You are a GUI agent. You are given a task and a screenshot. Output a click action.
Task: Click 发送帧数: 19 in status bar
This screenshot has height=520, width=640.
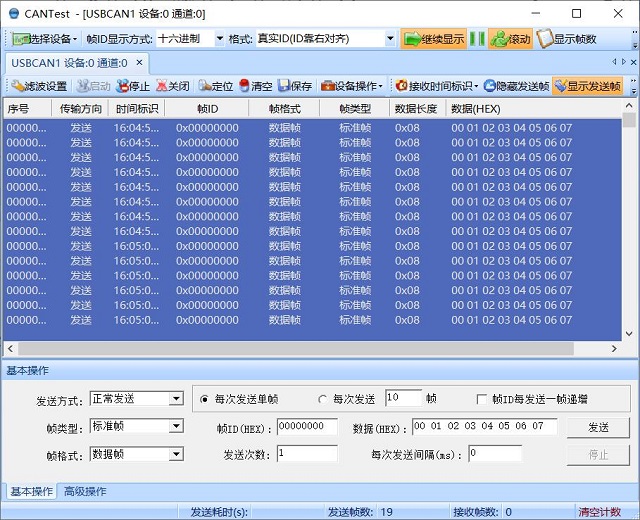click(360, 511)
